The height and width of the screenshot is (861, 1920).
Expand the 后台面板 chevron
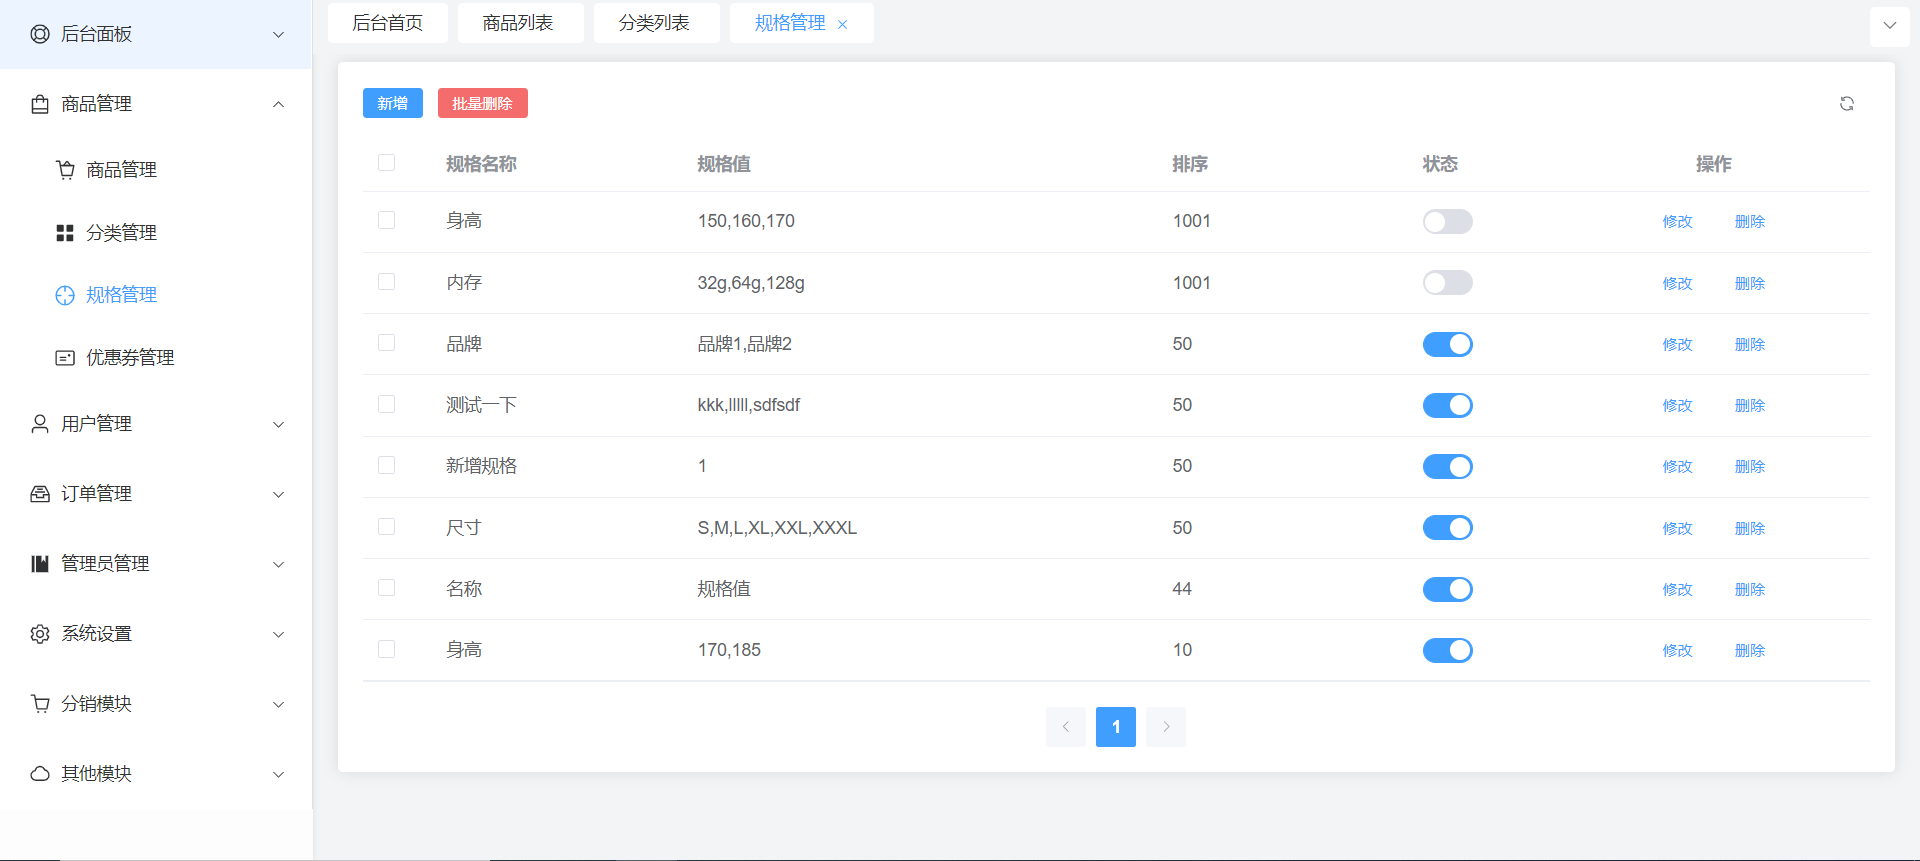279,35
